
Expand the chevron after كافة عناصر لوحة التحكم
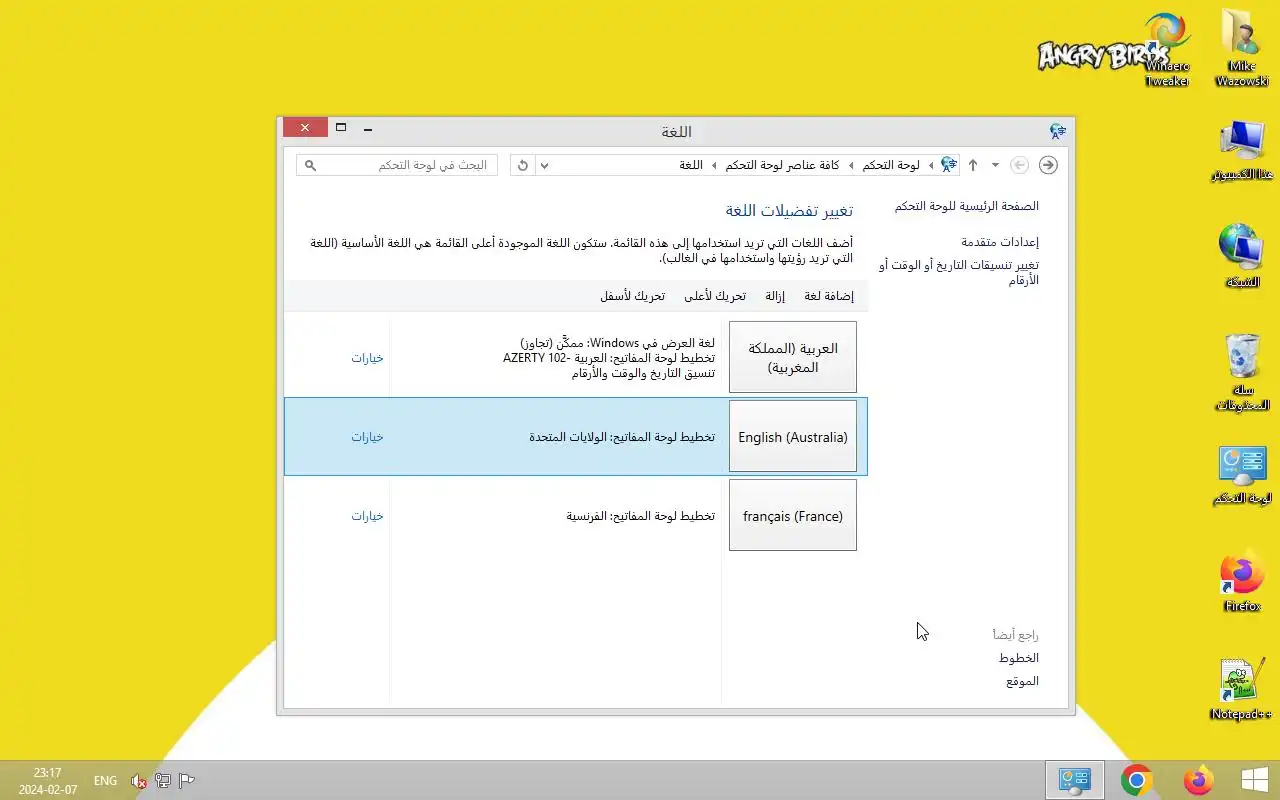tap(714, 165)
